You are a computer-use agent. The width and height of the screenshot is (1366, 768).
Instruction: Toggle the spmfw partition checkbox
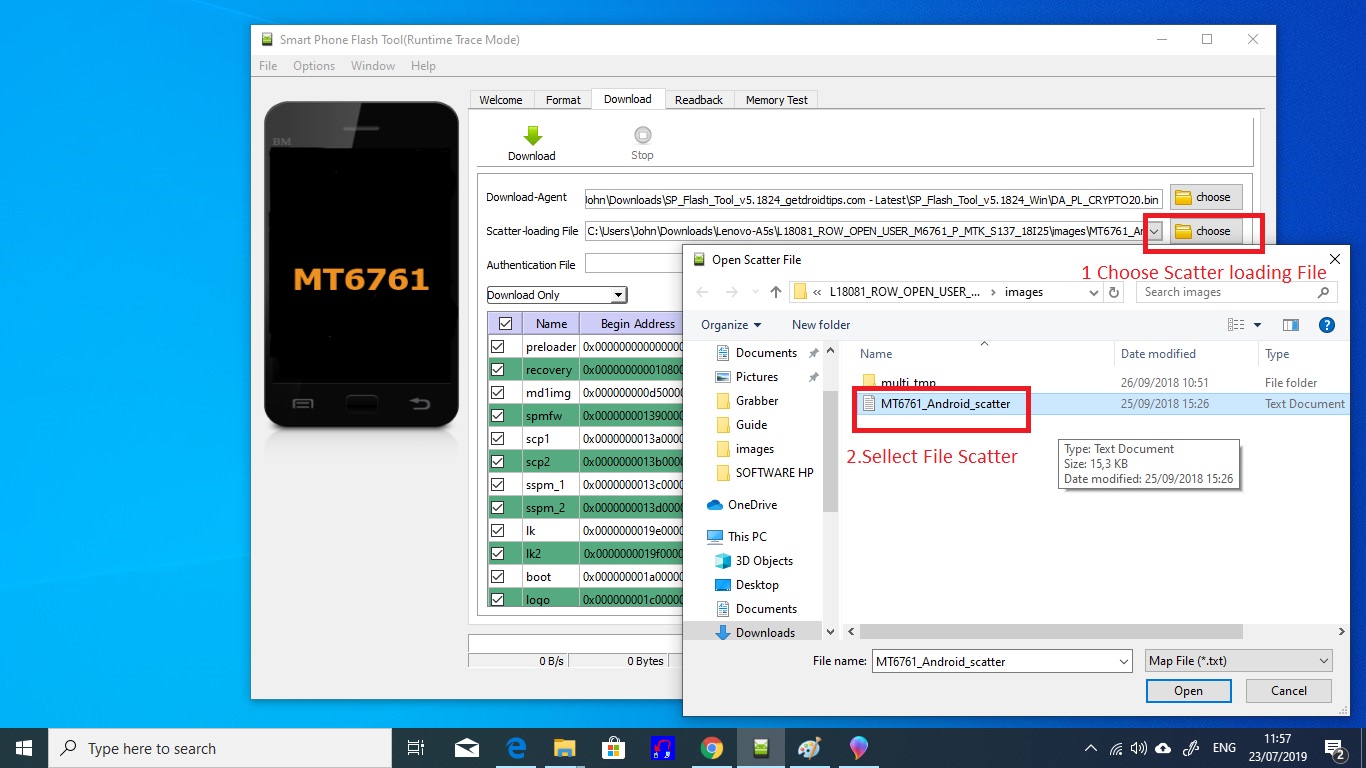tap(498, 416)
